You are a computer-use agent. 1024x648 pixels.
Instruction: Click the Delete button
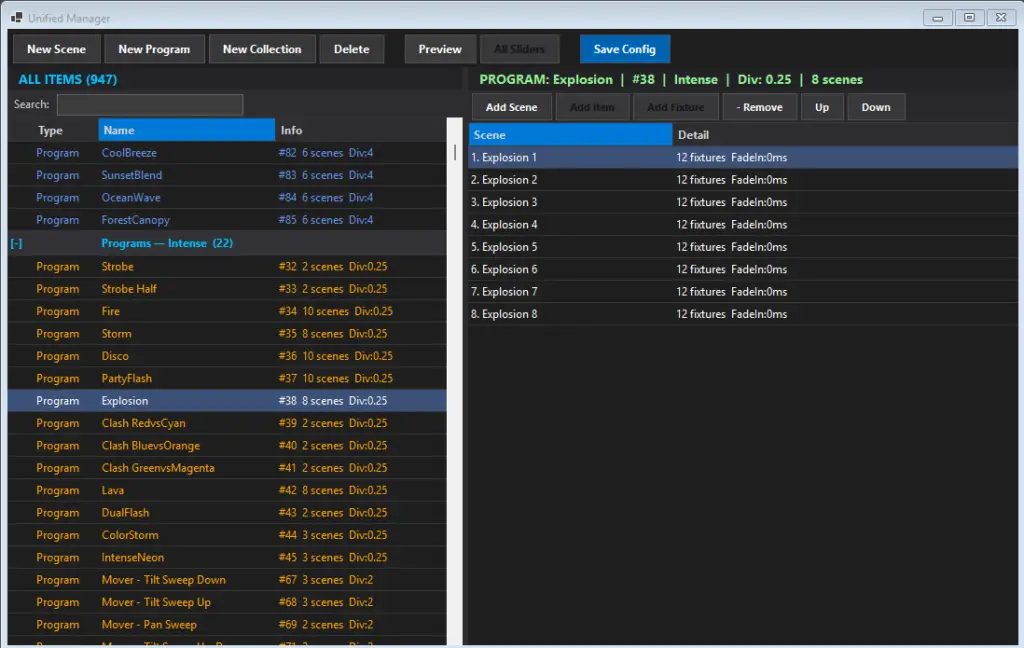coord(351,49)
